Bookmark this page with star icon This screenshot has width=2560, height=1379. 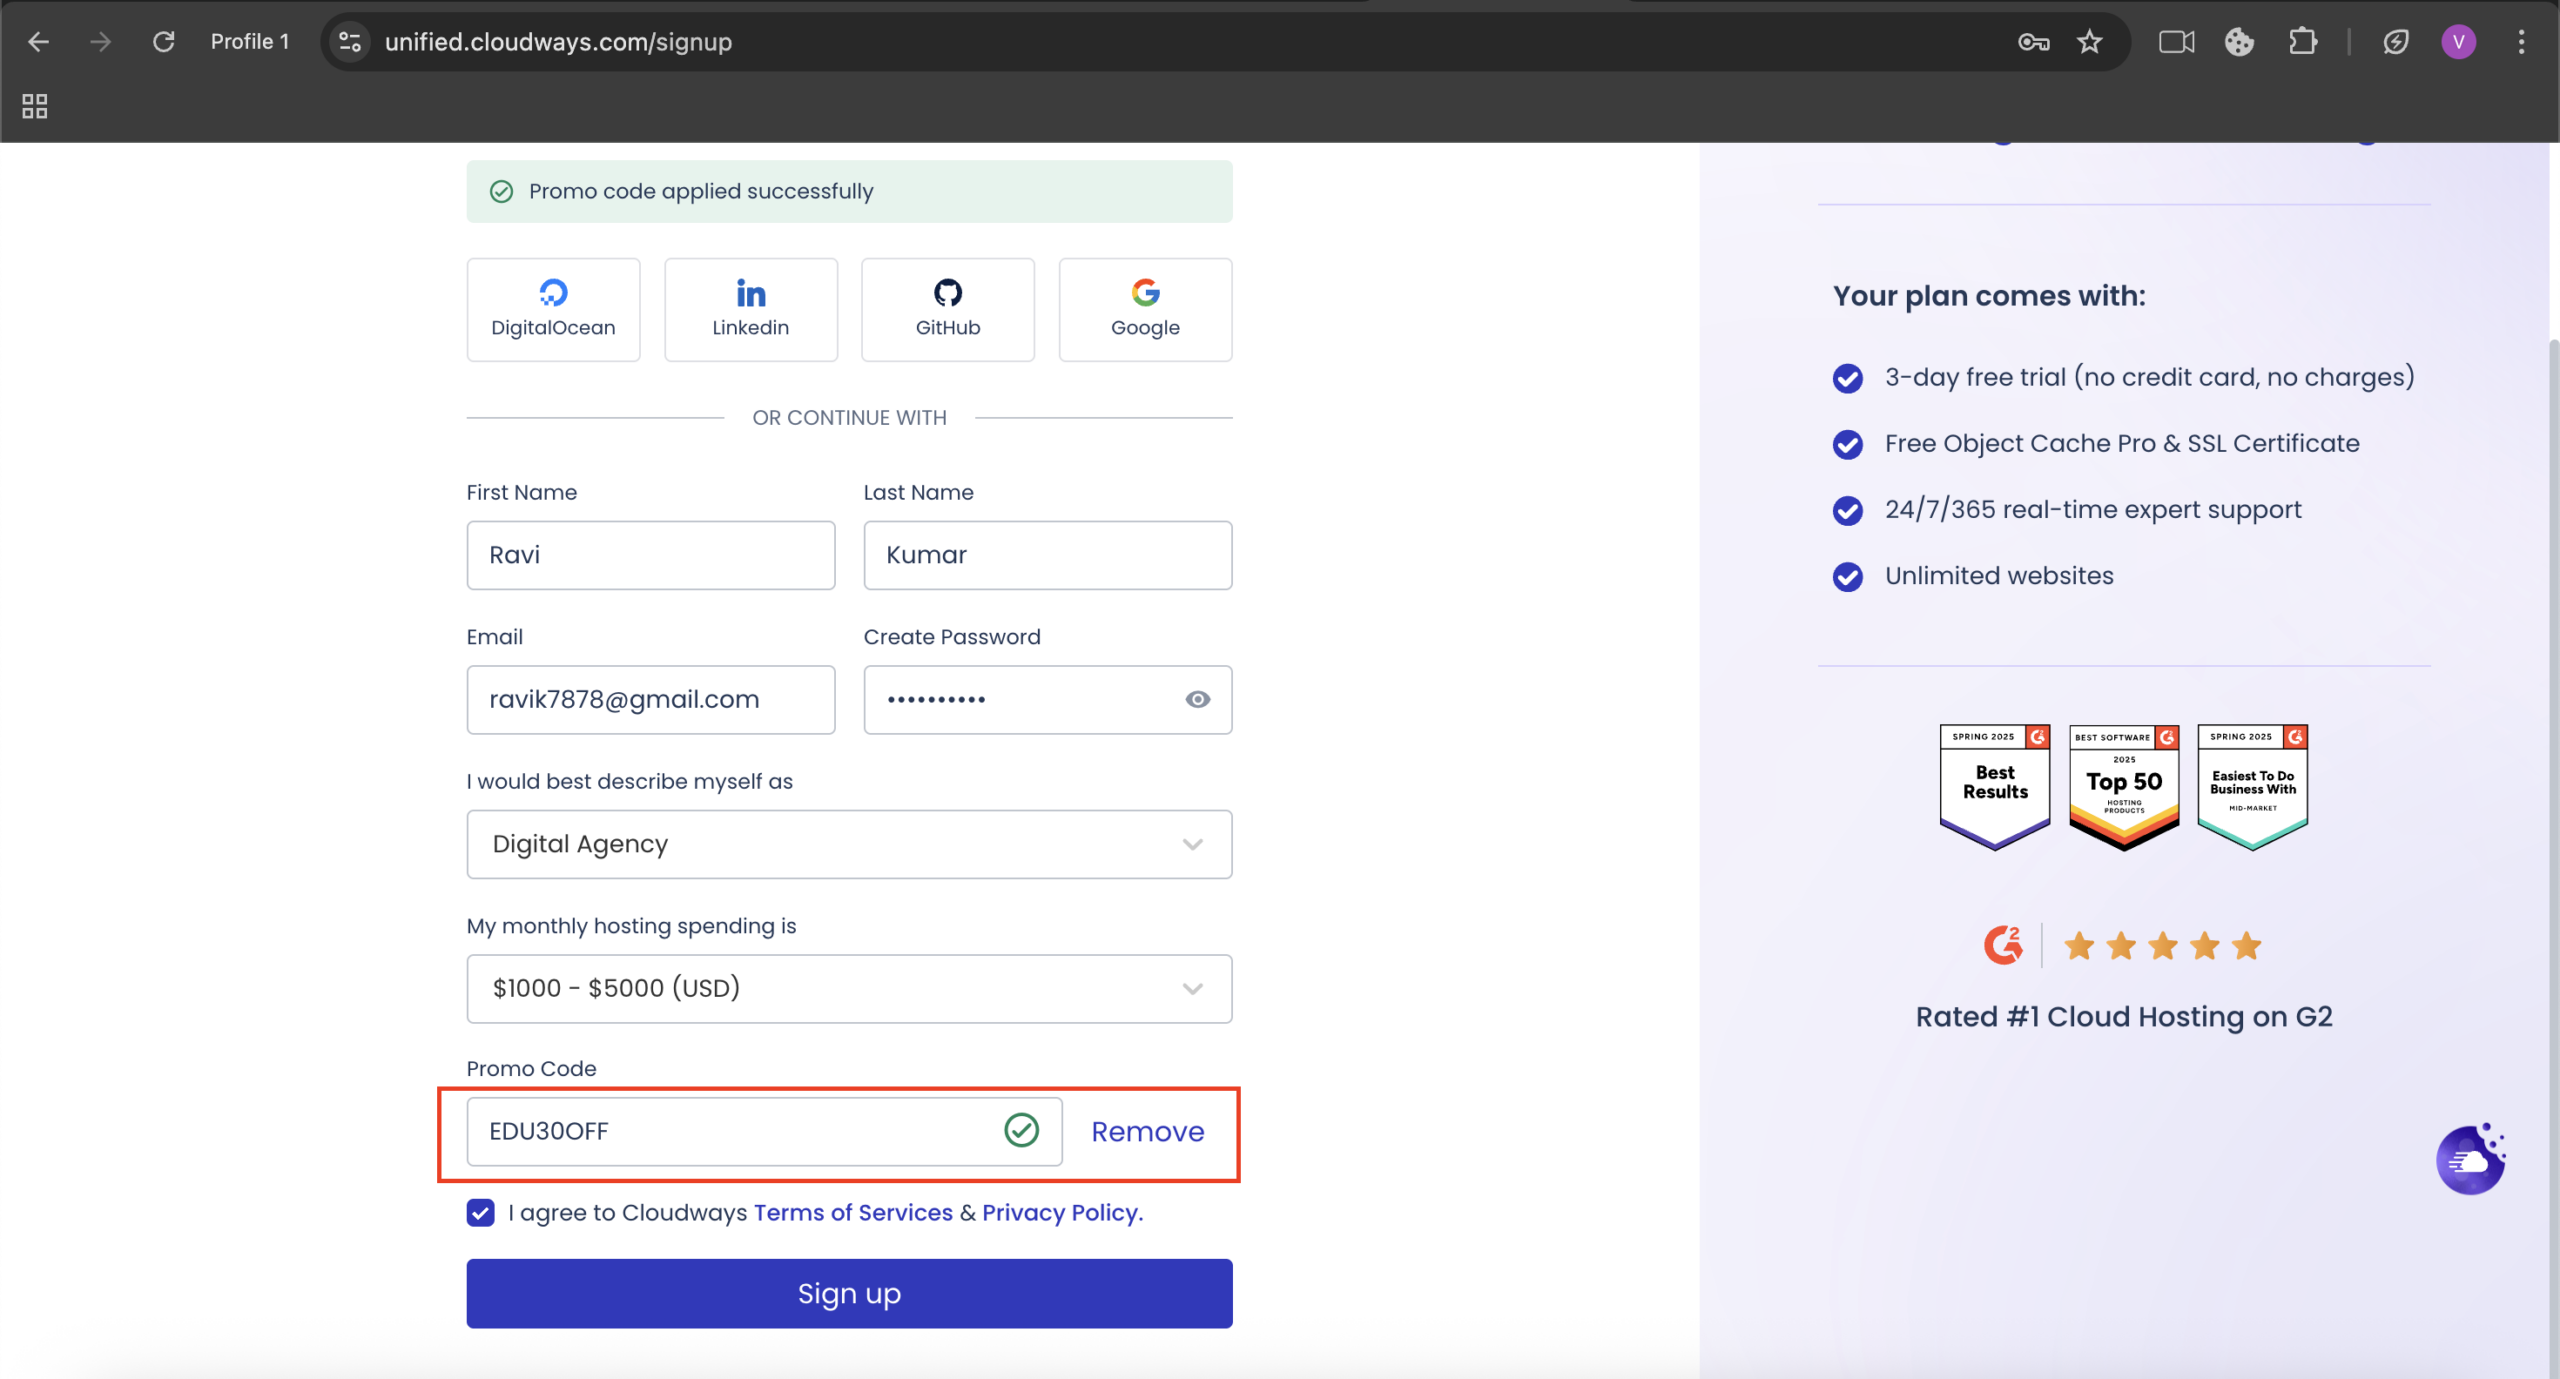[2090, 42]
